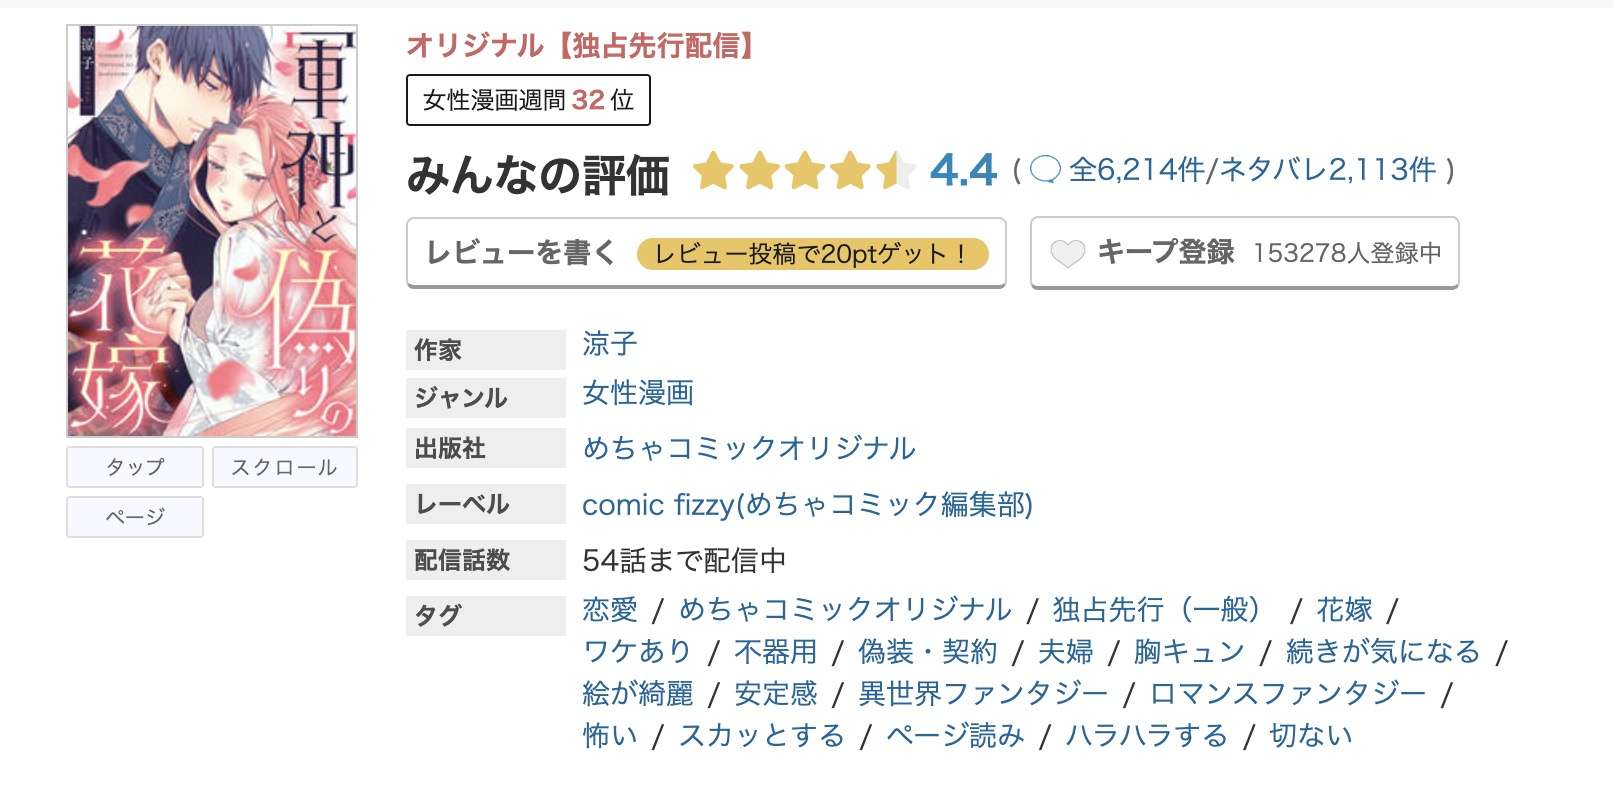Select ページ reading mode
Viewport: 1614px width, 794px height.
tap(134, 516)
